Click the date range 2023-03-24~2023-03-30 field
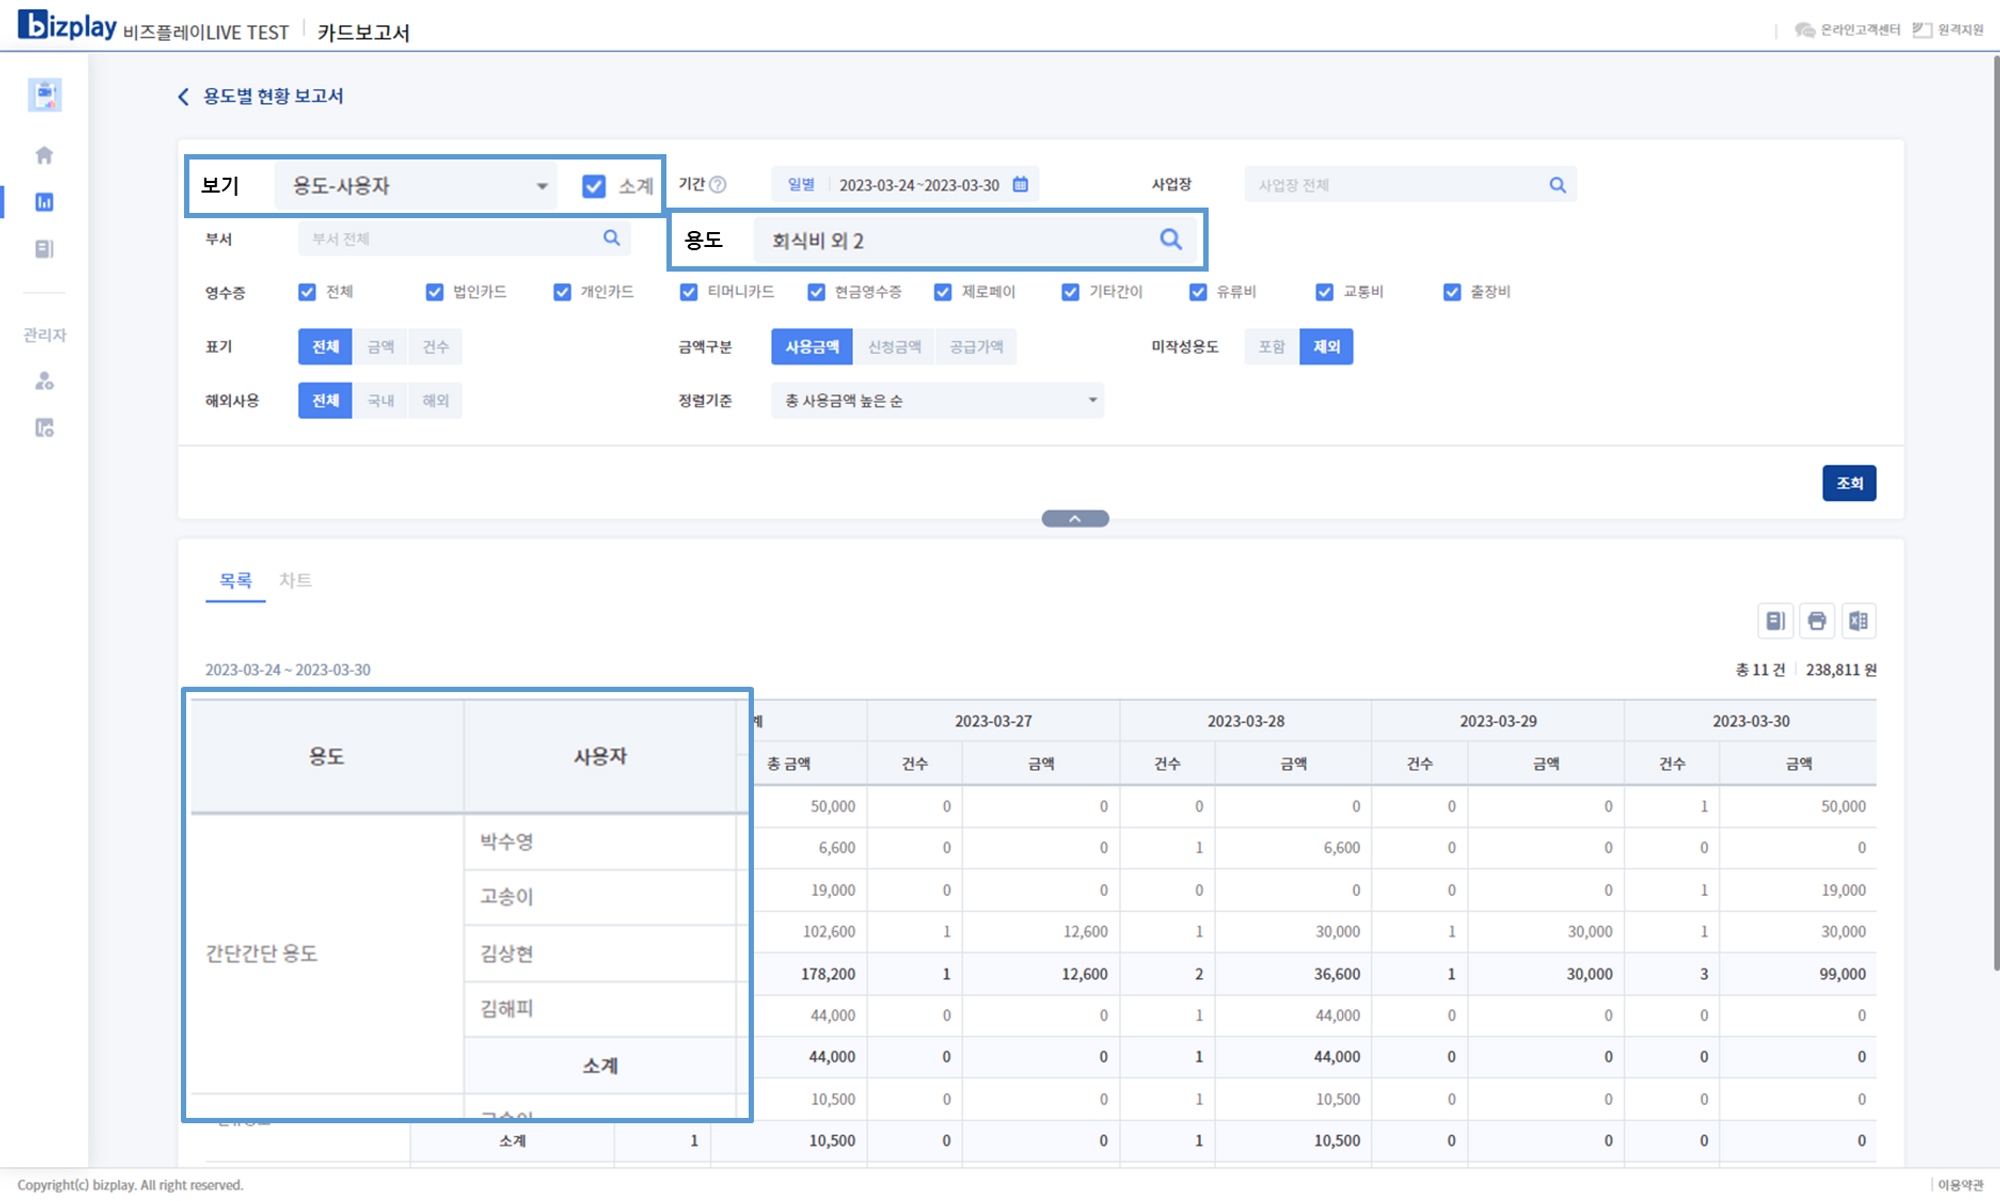 919,185
